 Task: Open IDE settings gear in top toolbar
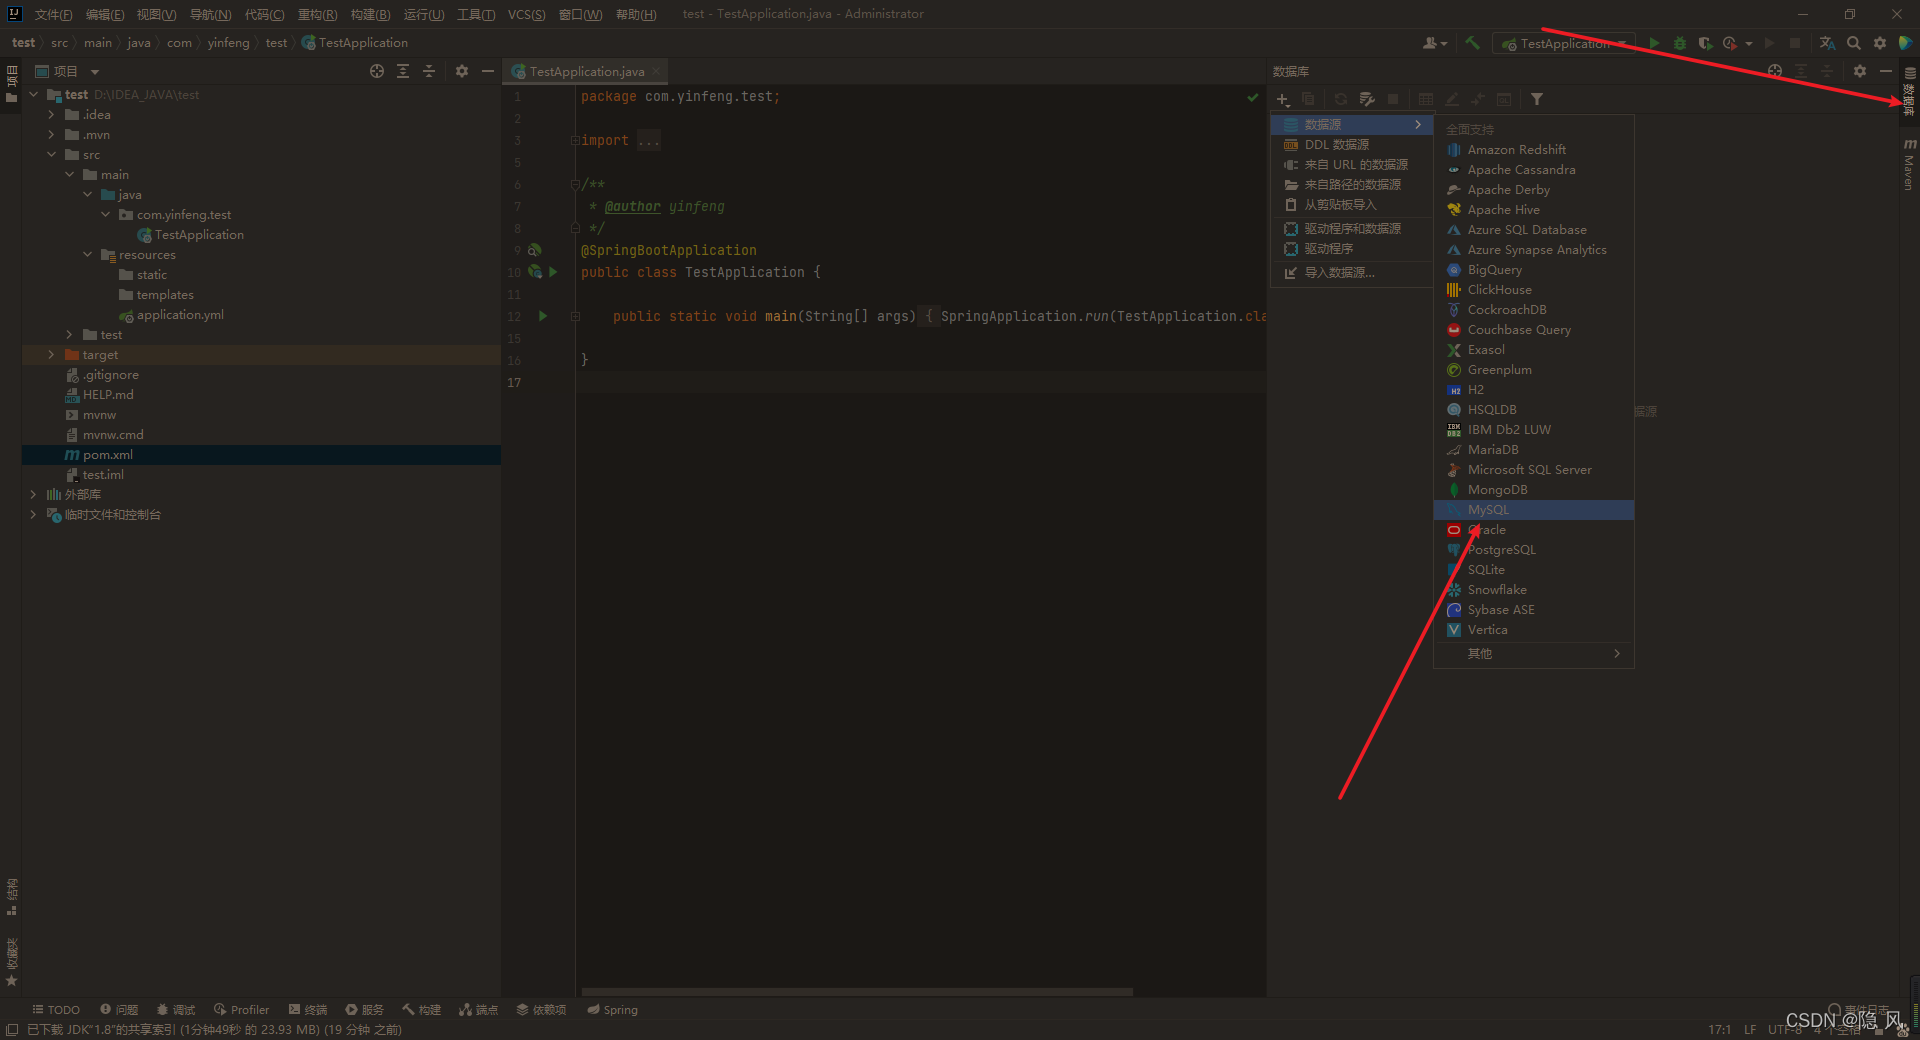pos(1880,43)
